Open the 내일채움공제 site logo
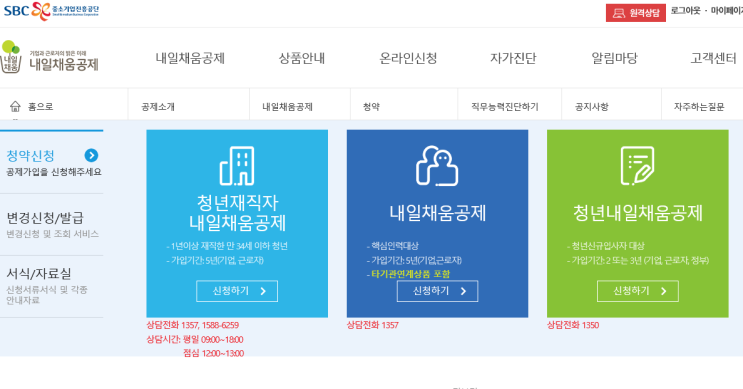Screen dimensions: 743x389 [x=49, y=57]
